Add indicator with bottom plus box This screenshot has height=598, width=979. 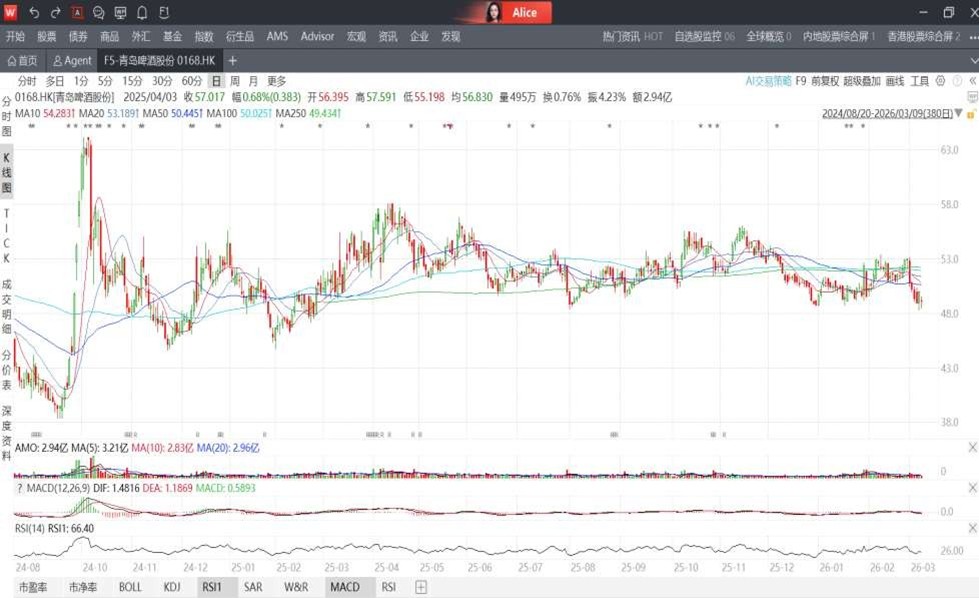tap(421, 587)
